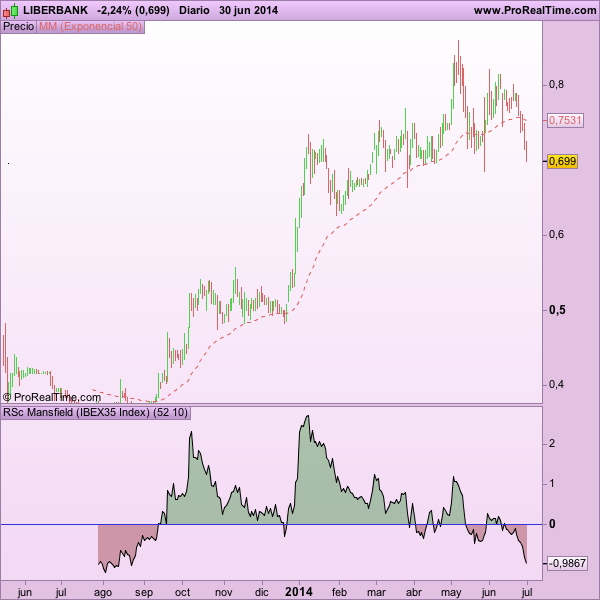This screenshot has height=600, width=600.
Task: Click the 0,7531 moving average price tag
Action: pos(565,121)
